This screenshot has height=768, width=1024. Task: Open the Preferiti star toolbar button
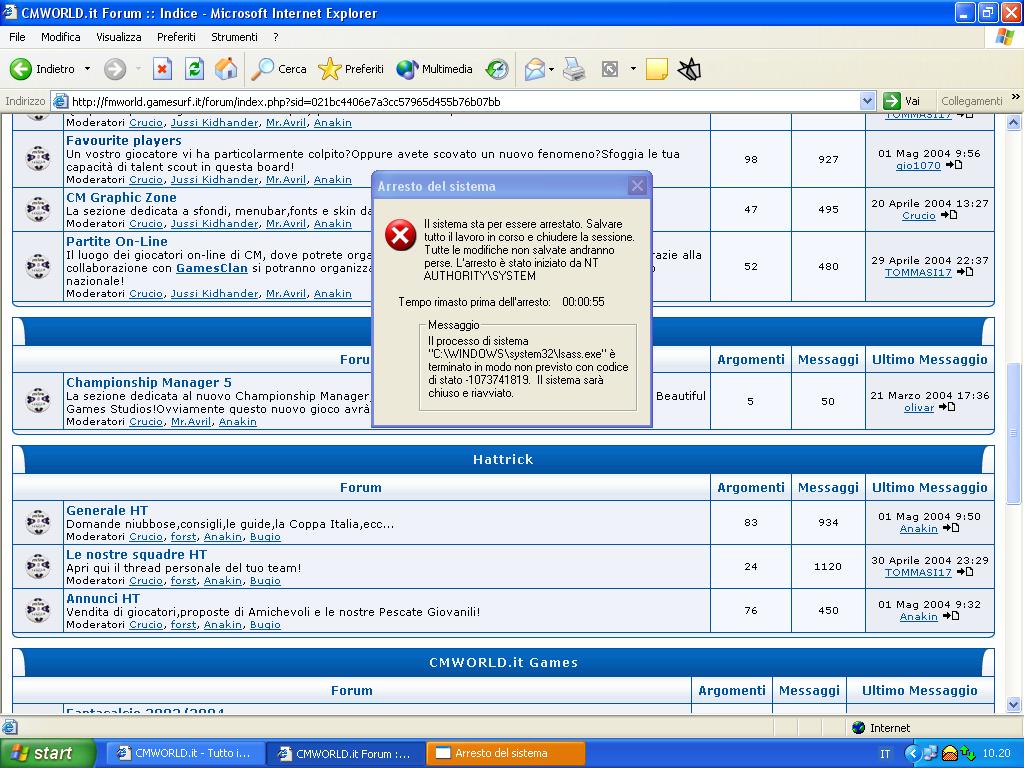pos(351,69)
